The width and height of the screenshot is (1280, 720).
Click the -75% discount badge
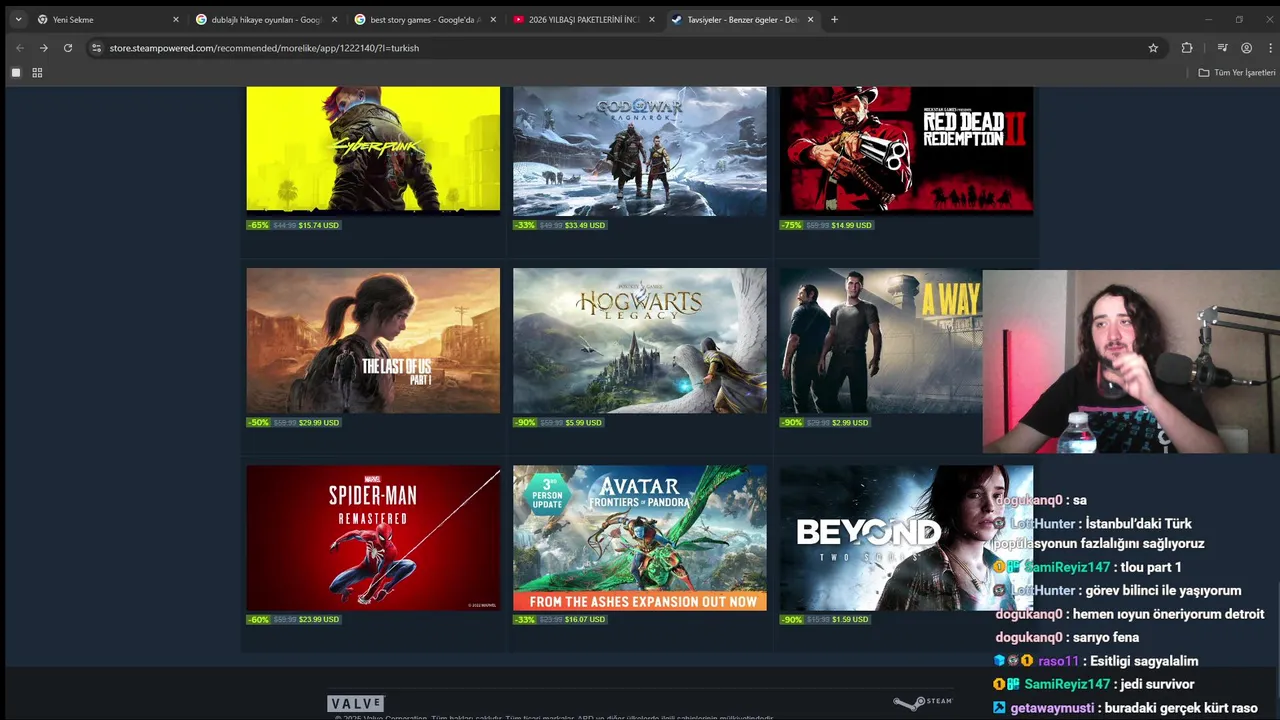(792, 225)
